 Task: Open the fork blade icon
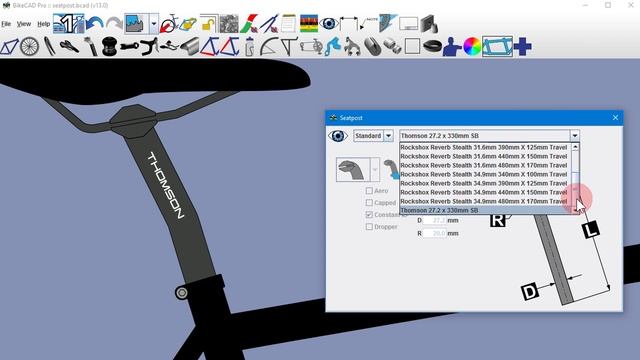[49, 47]
